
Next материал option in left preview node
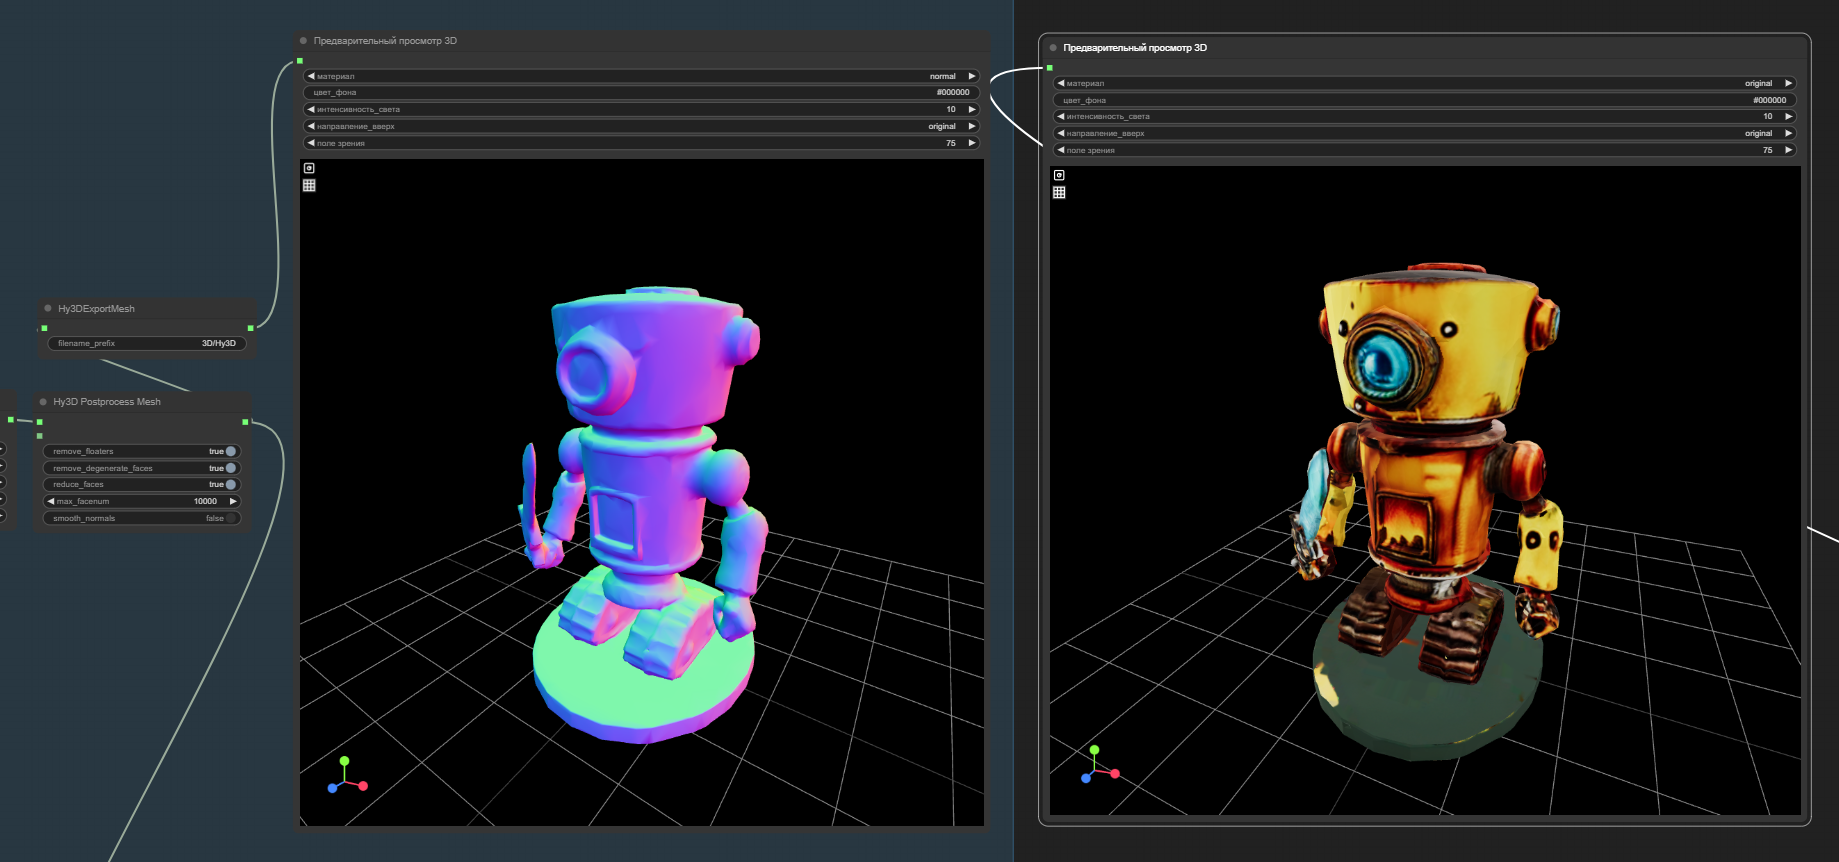(971, 76)
